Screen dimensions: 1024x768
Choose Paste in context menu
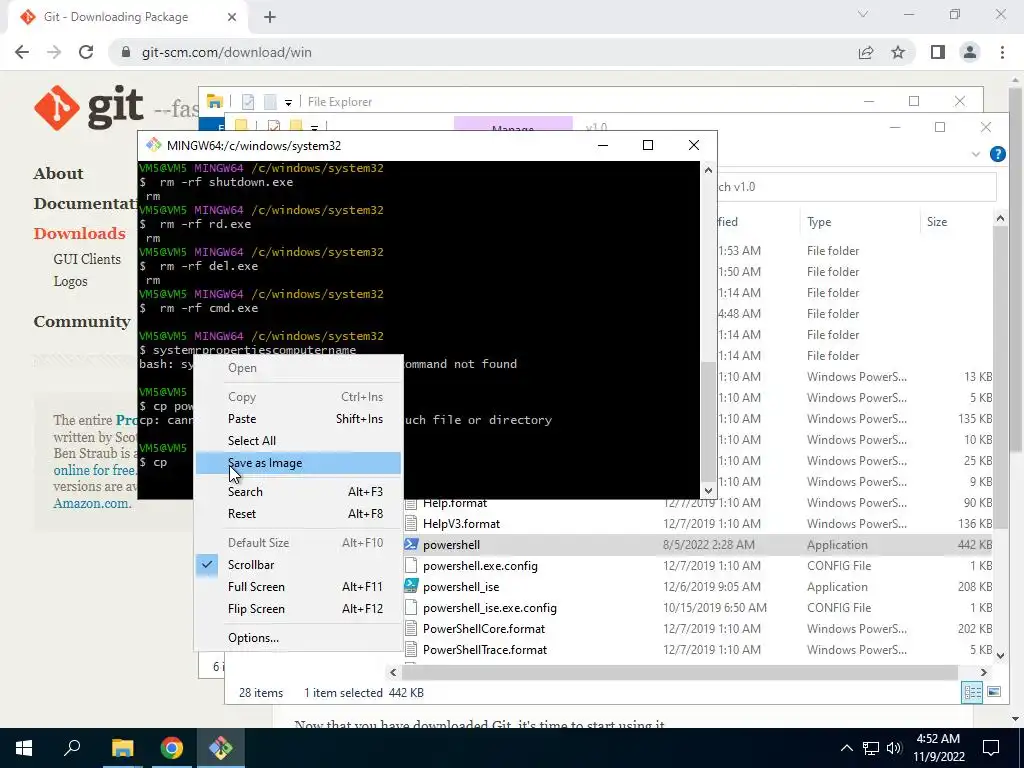click(x=298, y=419)
